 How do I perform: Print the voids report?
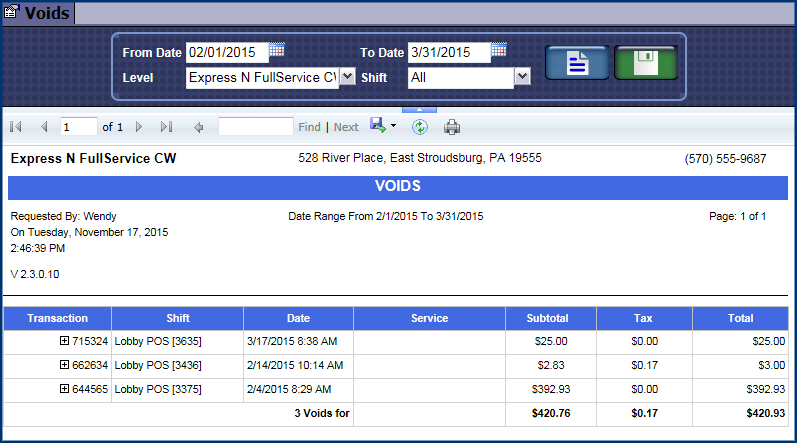(x=452, y=127)
